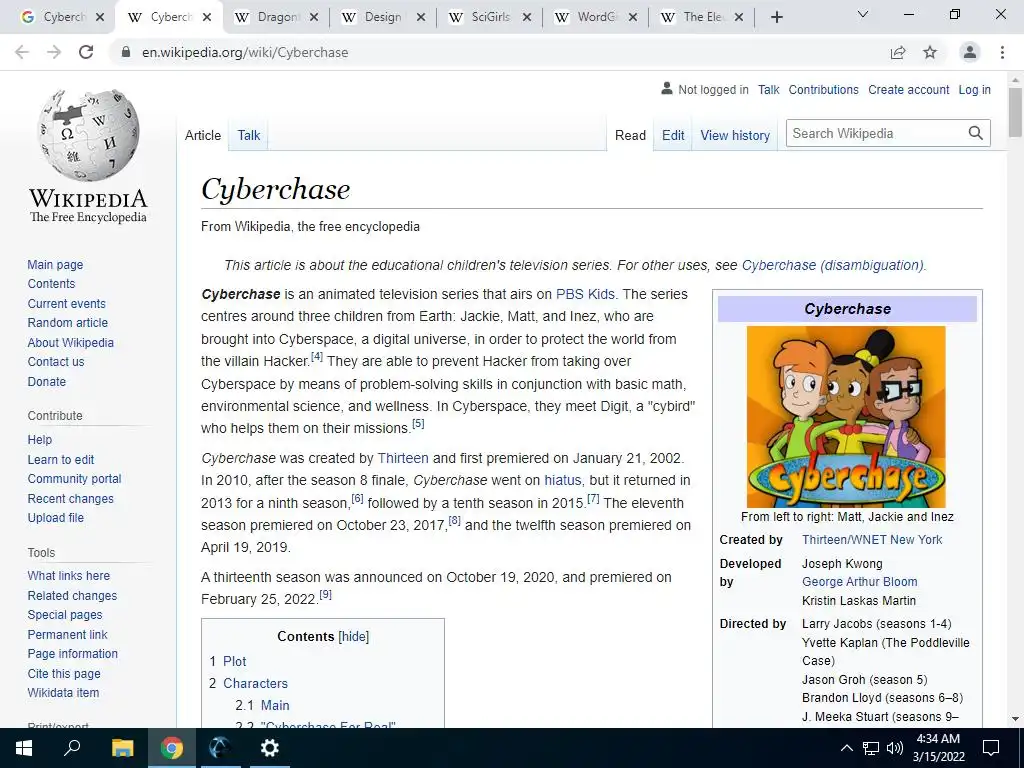Viewport: 1024px width, 768px height.
Task: Close the Dragon Wikipedia tab
Action: (x=314, y=17)
